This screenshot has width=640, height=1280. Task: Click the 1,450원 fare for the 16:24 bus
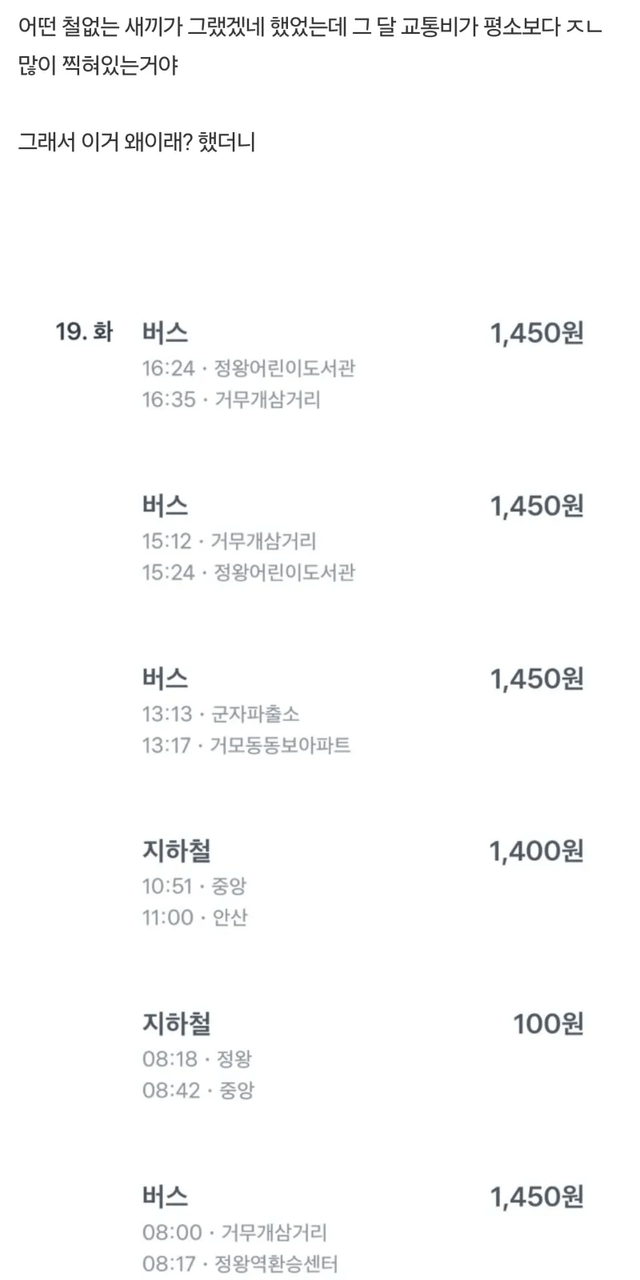pos(536,333)
